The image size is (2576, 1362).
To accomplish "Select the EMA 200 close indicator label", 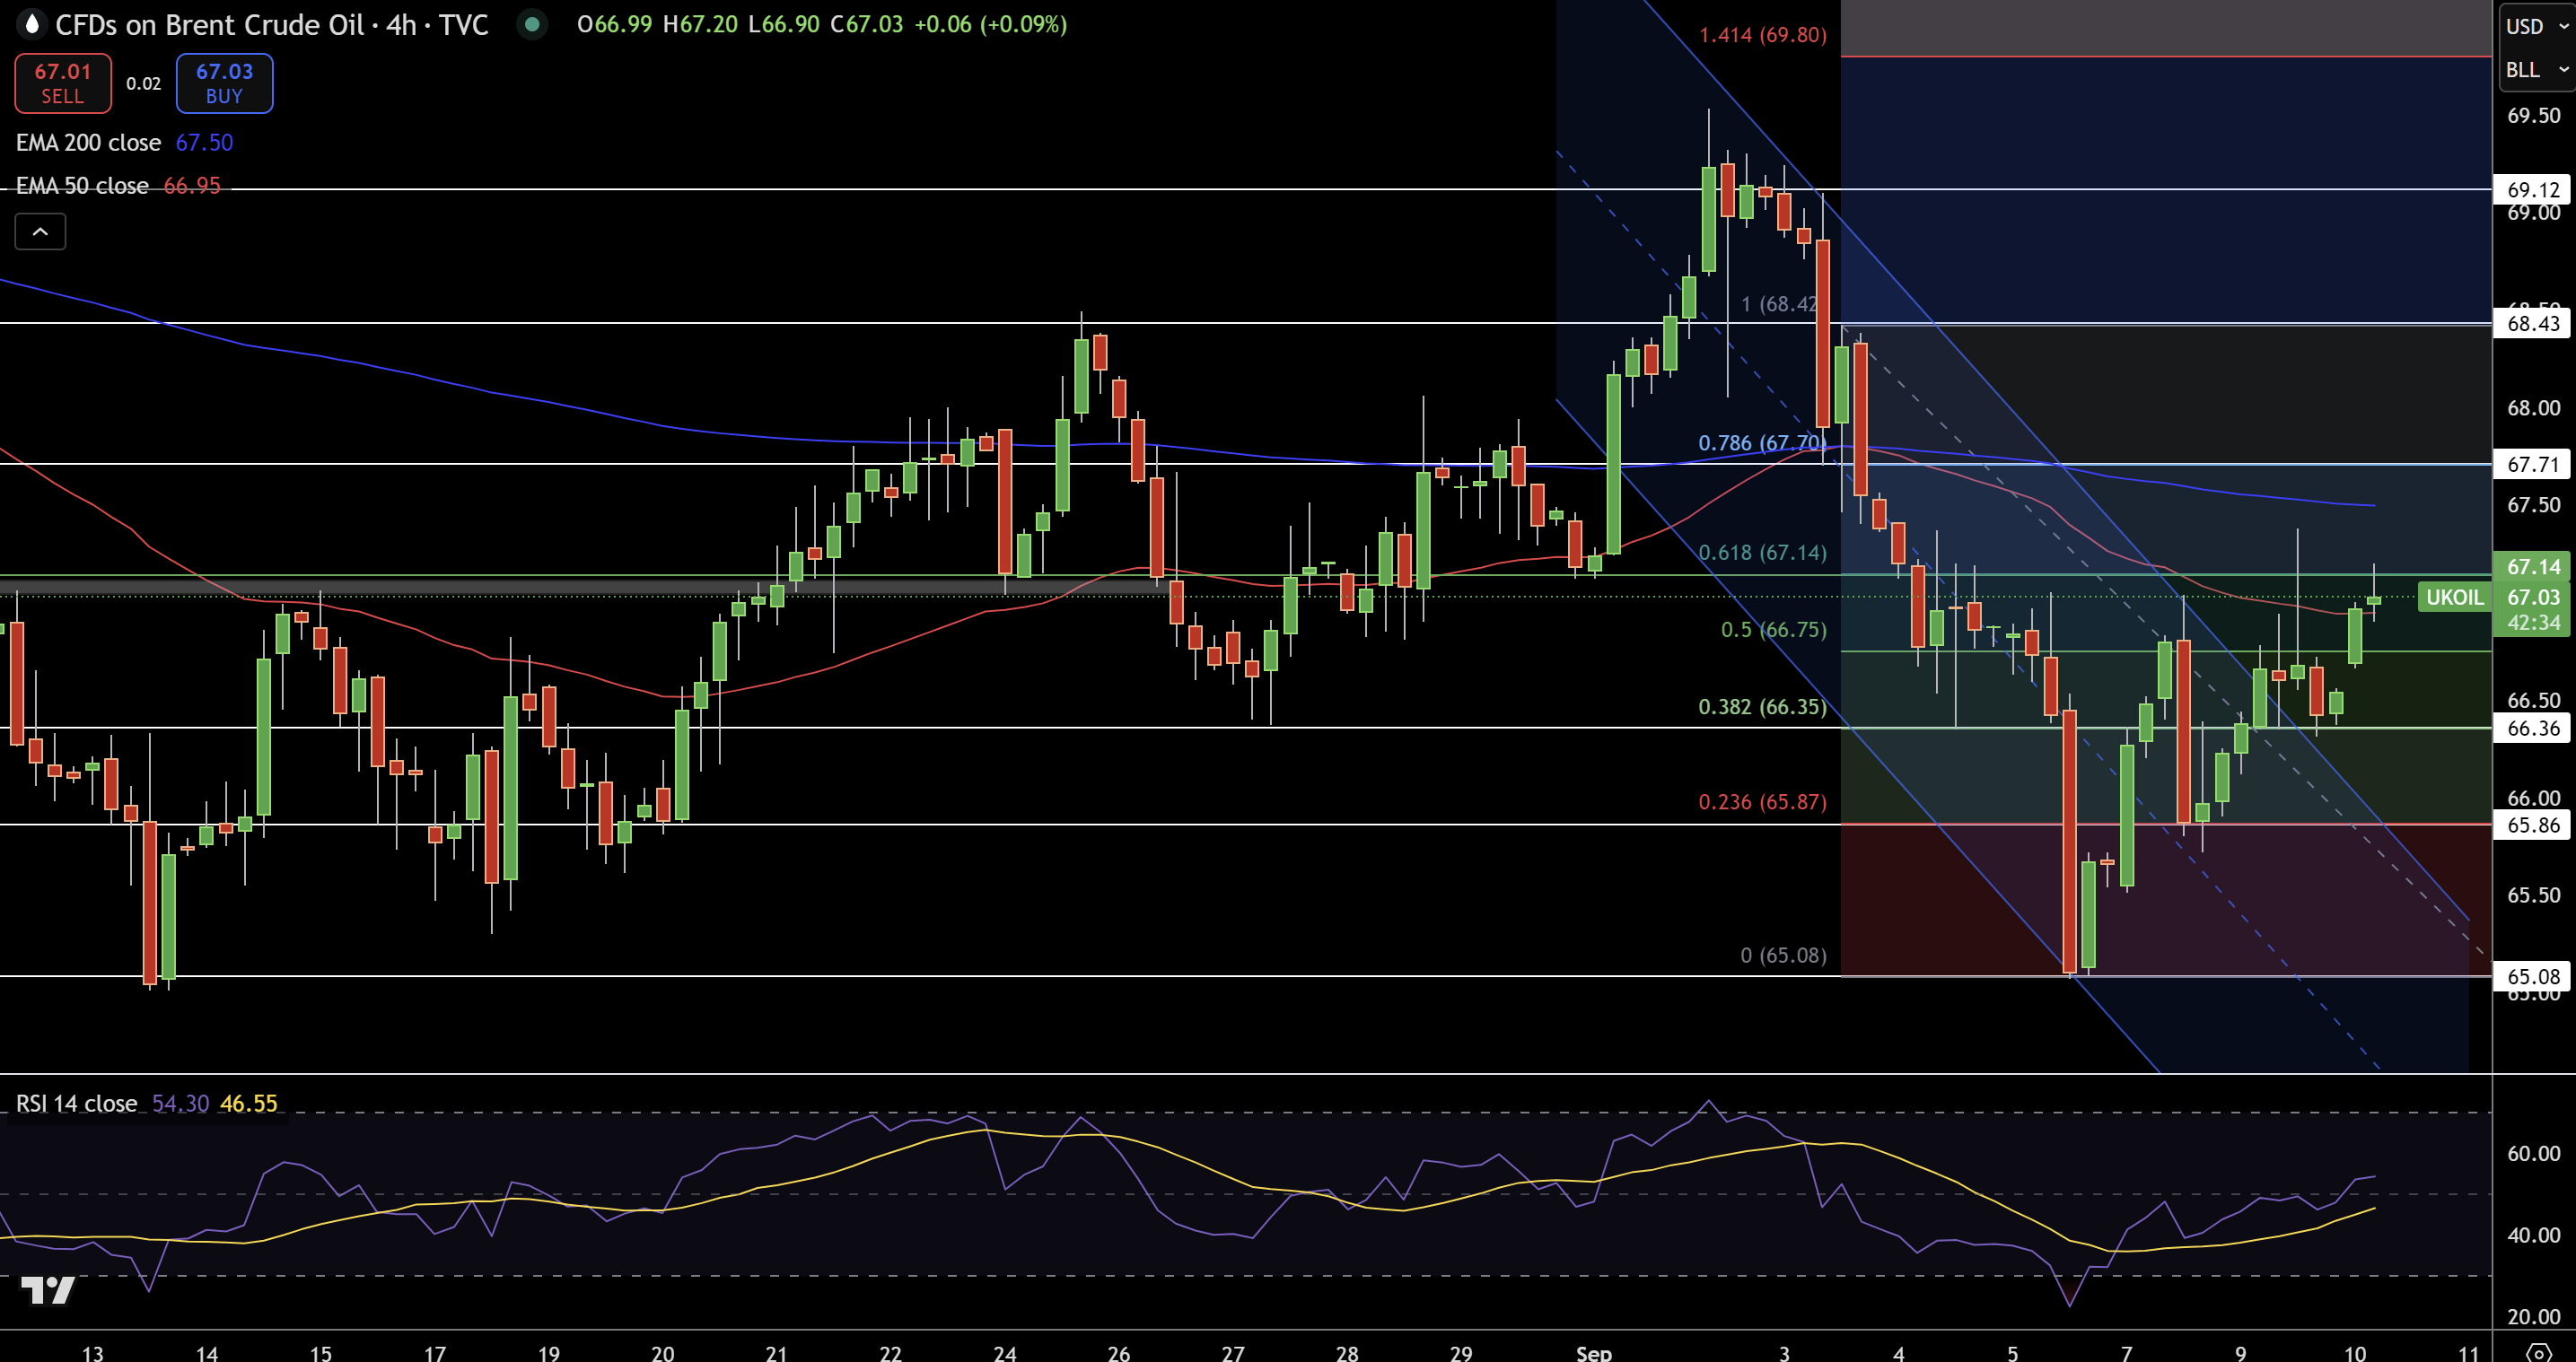I will 88,143.
